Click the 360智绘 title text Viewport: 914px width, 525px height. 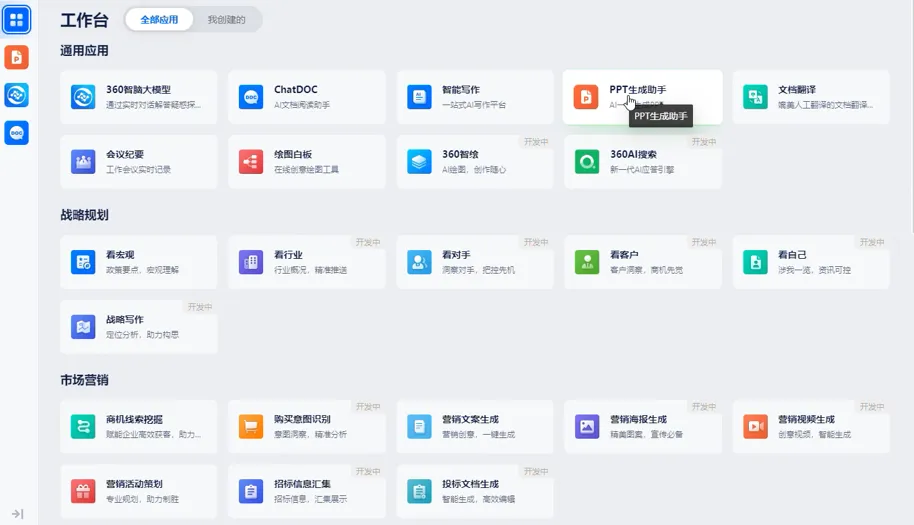click(460, 154)
